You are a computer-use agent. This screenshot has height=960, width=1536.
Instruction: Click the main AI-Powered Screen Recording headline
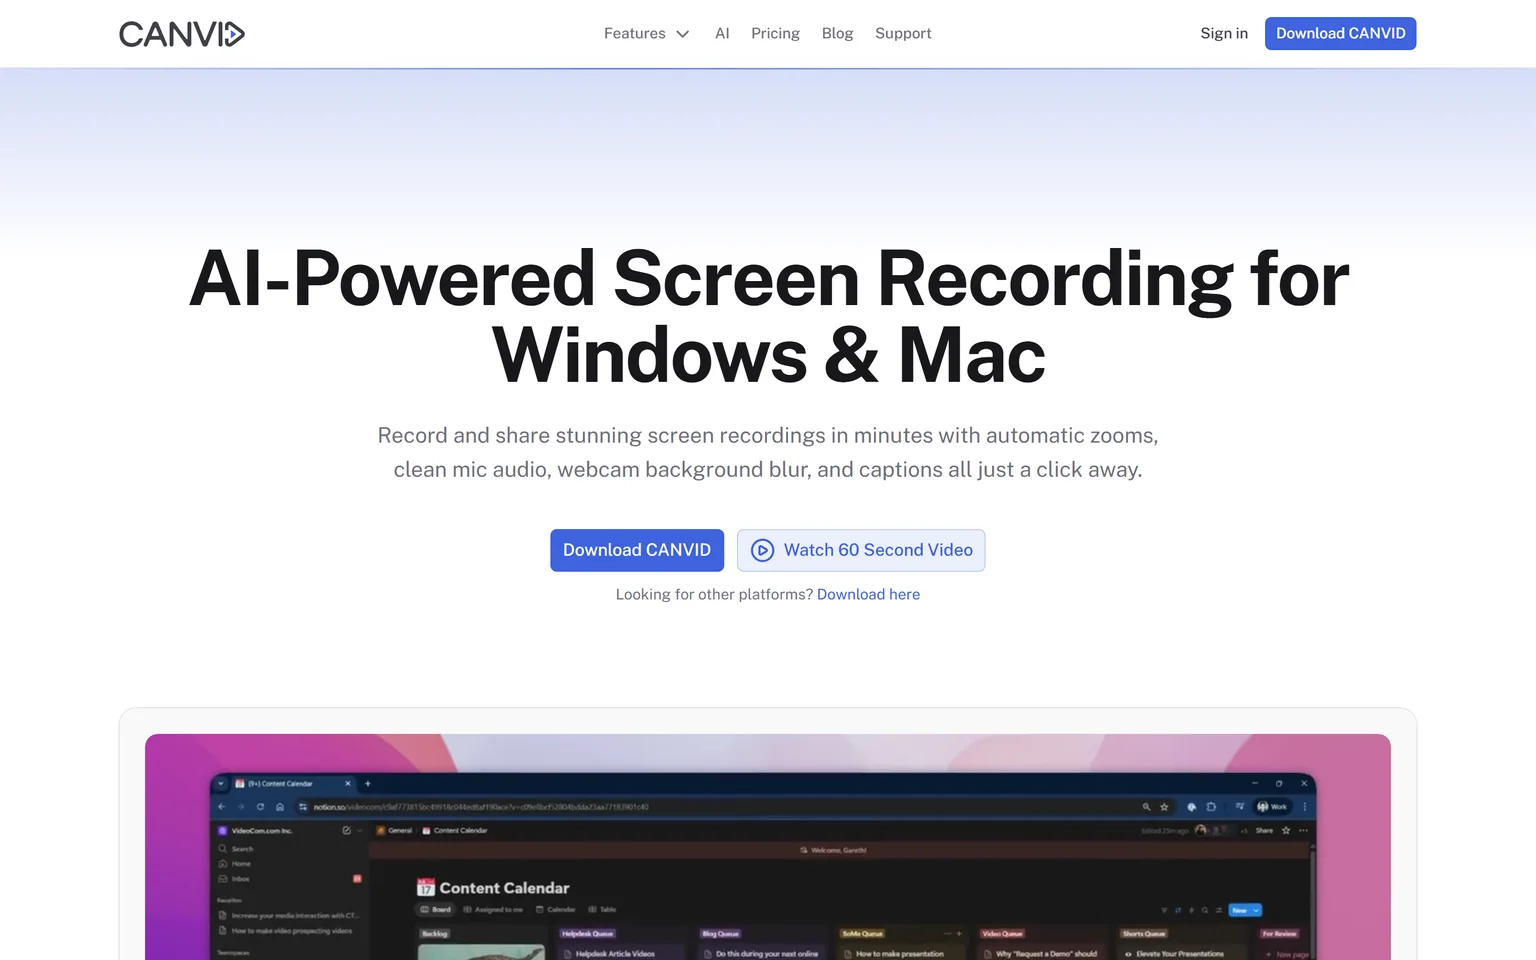(x=768, y=317)
